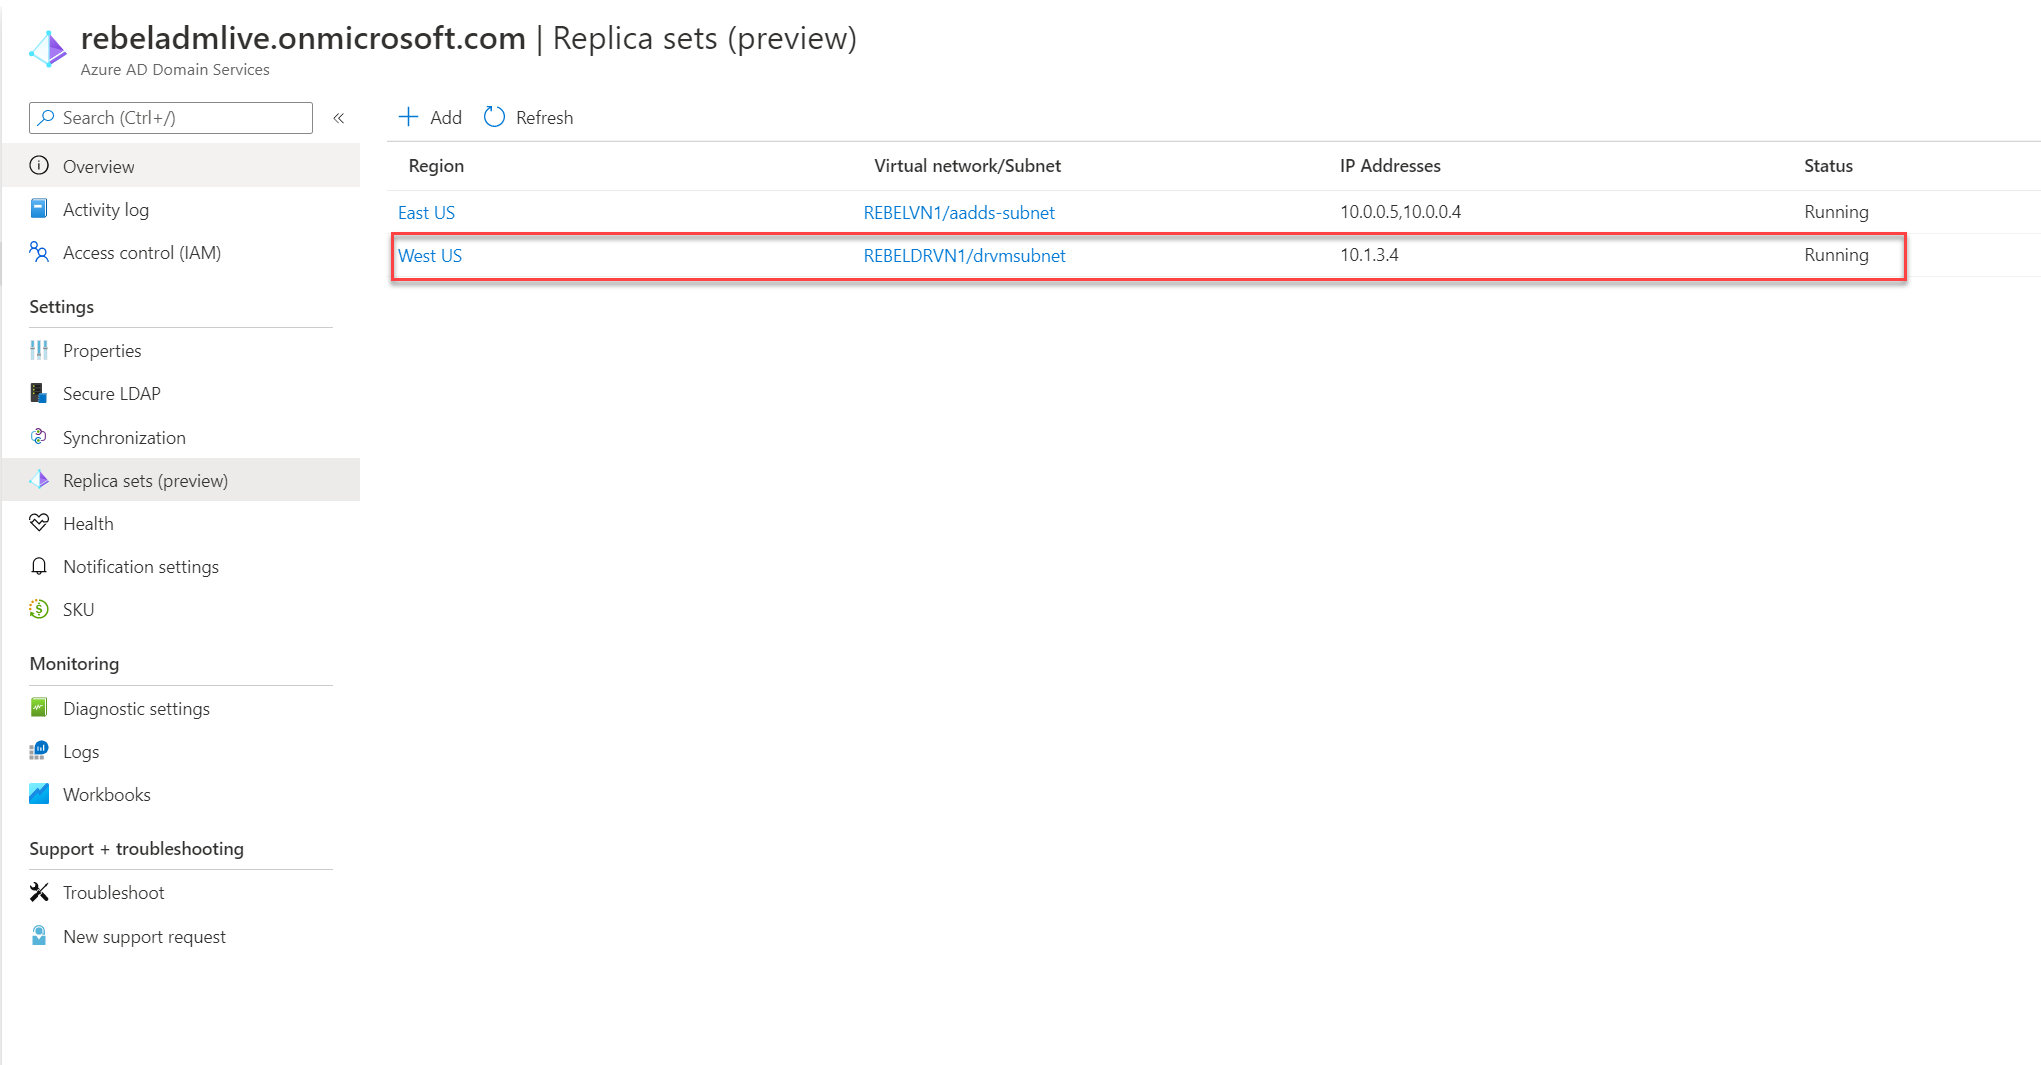Click the Monitoring section heading
The width and height of the screenshot is (2041, 1065).
tap(74, 664)
